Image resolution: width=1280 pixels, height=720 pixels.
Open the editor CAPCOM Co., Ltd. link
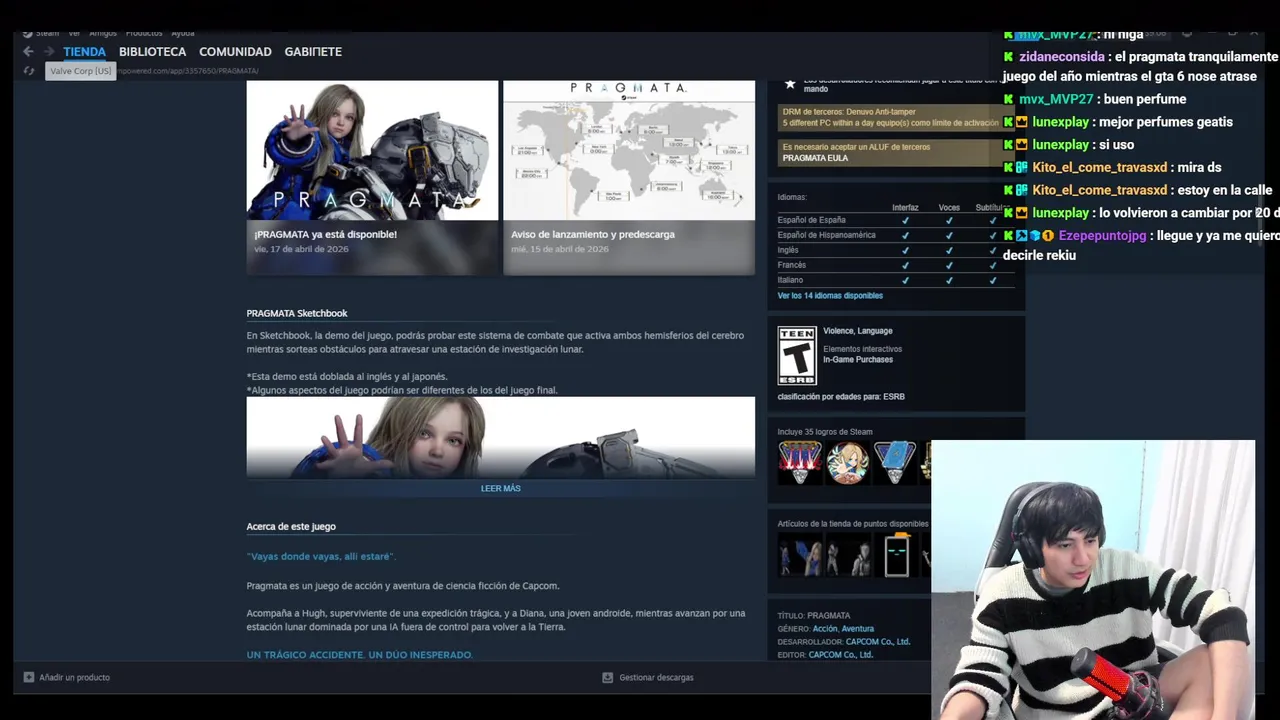841,655
